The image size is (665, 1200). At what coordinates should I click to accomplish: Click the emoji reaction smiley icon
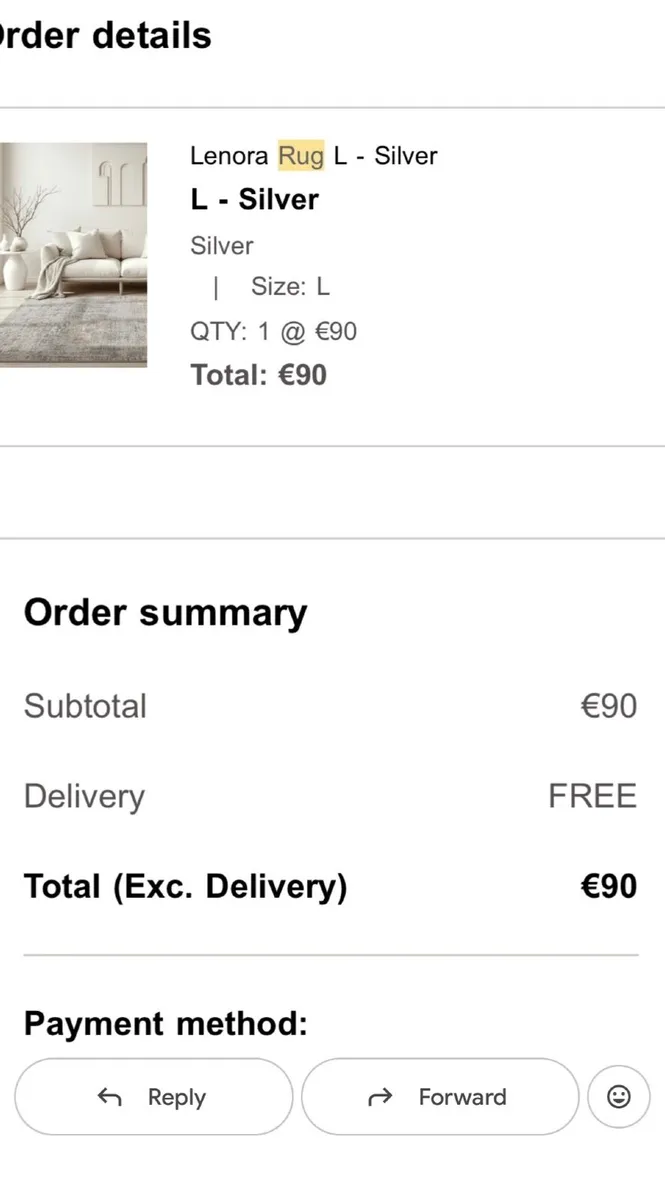[619, 1097]
